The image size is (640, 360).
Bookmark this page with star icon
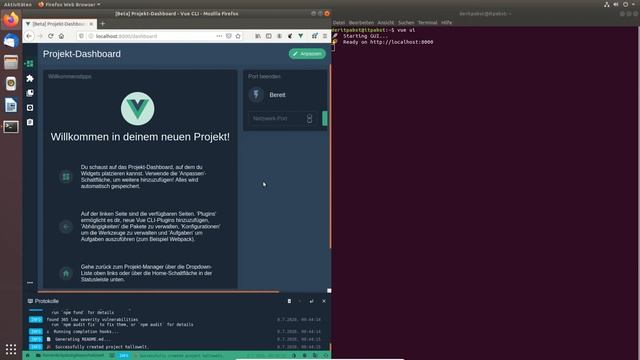tap(238, 36)
